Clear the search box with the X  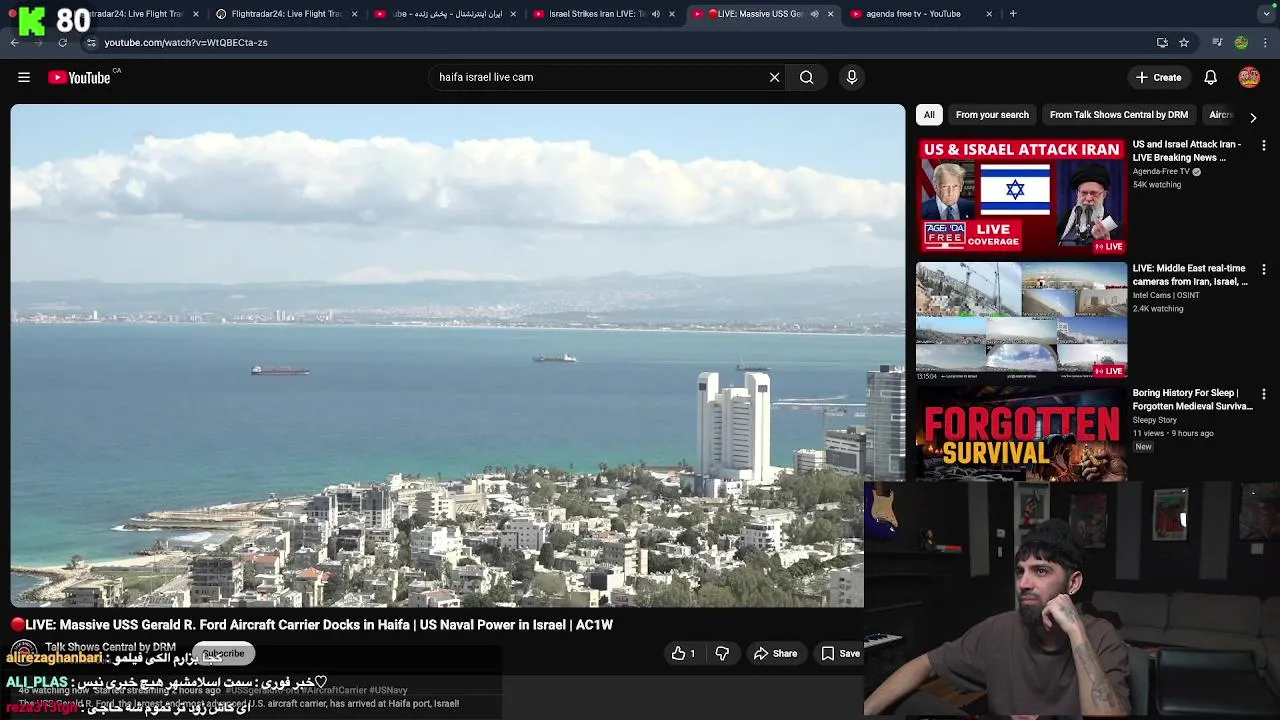[x=774, y=77]
